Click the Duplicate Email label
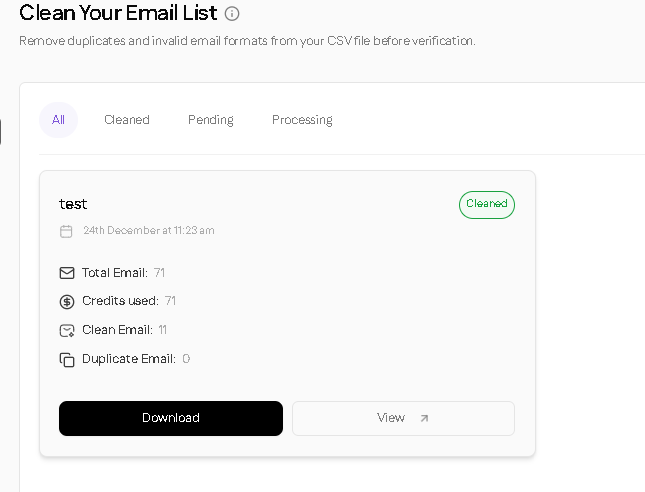 tap(129, 359)
